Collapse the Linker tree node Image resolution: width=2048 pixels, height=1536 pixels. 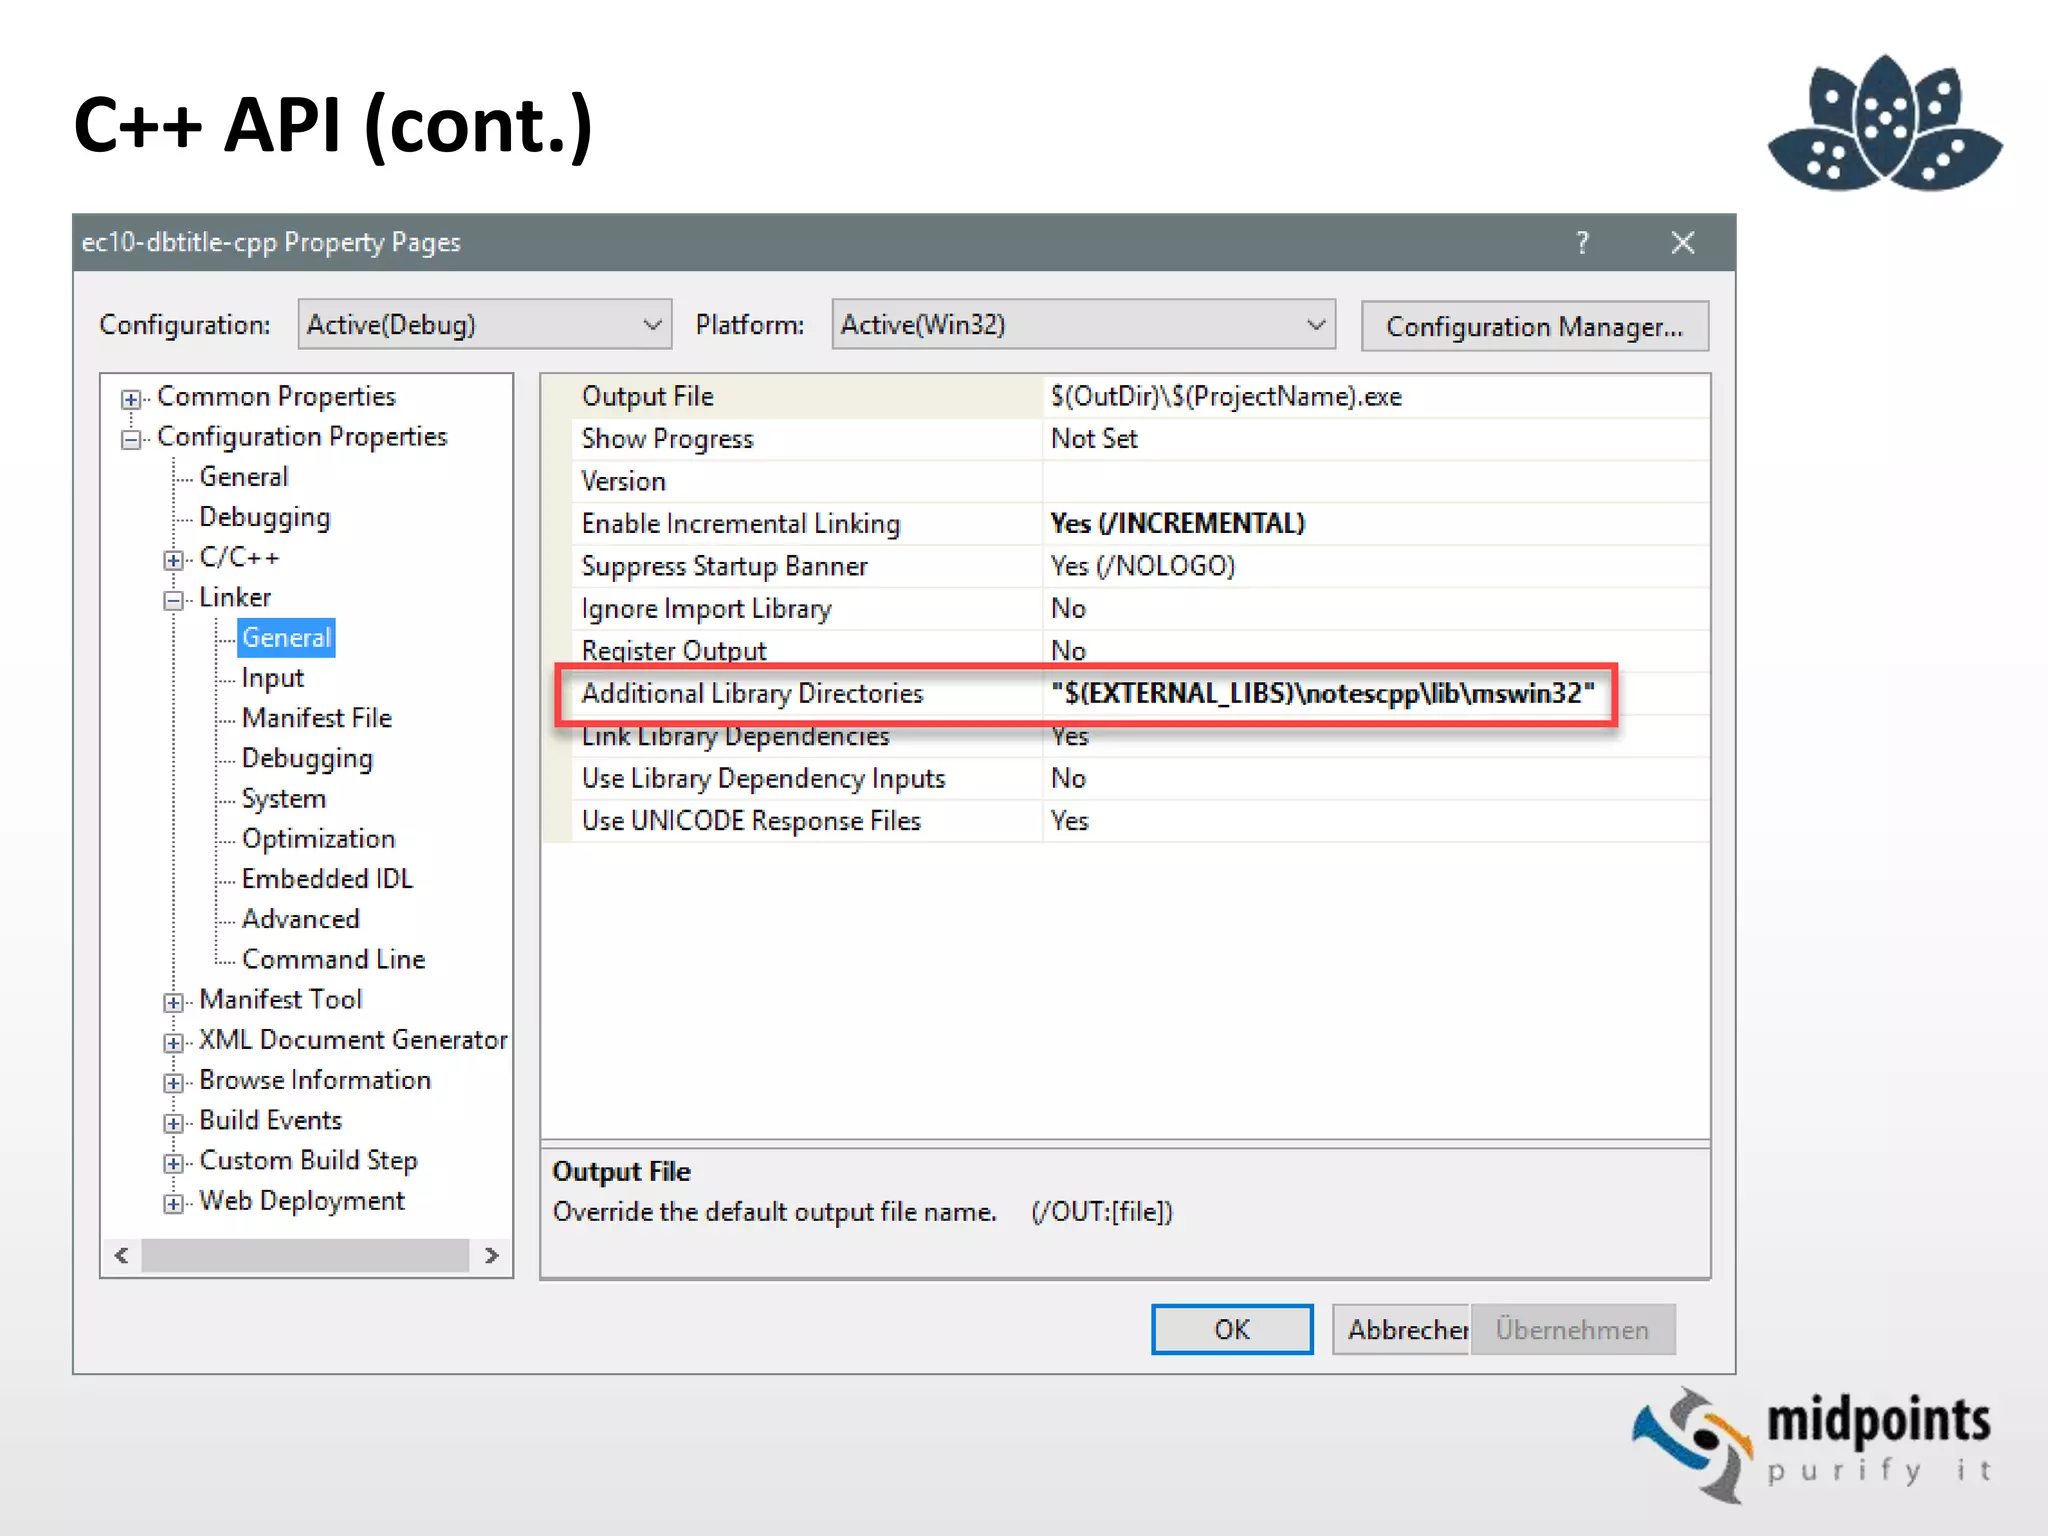pyautogui.click(x=173, y=600)
